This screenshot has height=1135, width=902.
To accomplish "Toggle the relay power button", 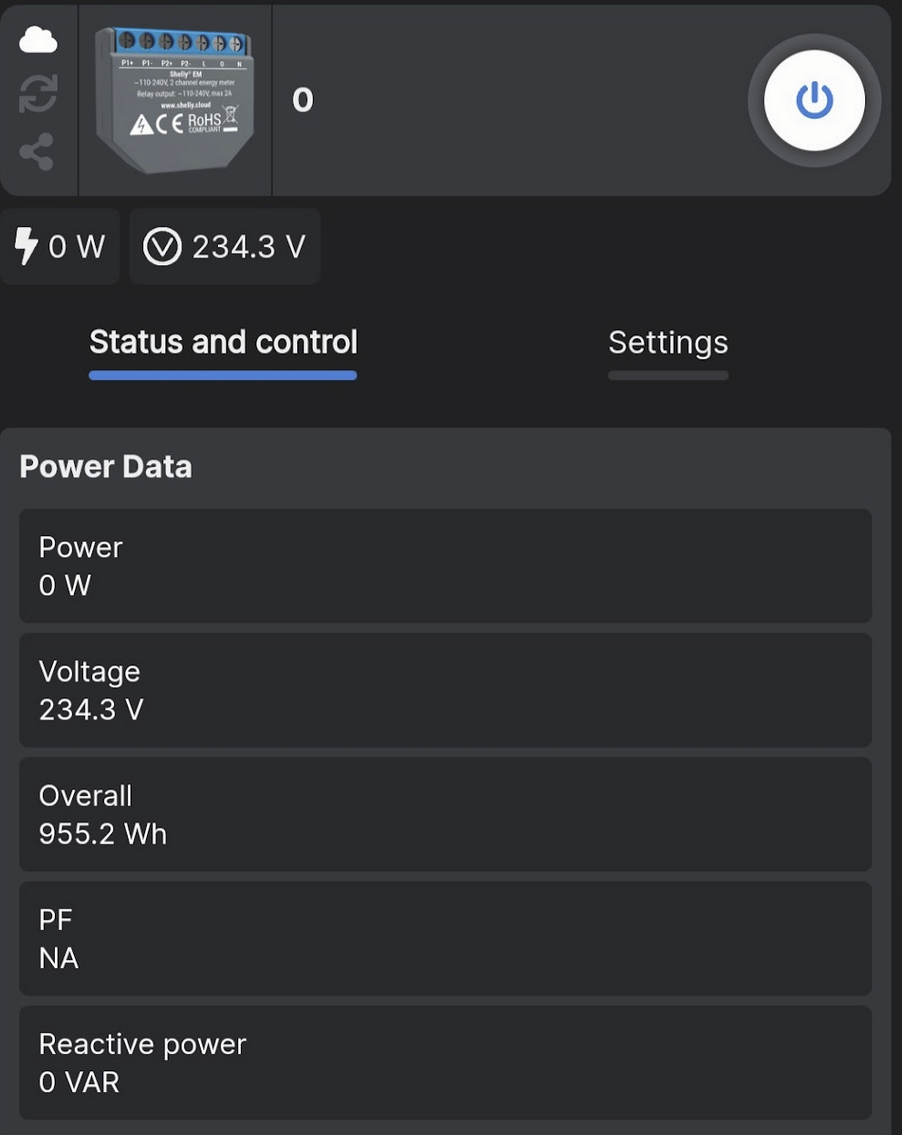I will [814, 101].
